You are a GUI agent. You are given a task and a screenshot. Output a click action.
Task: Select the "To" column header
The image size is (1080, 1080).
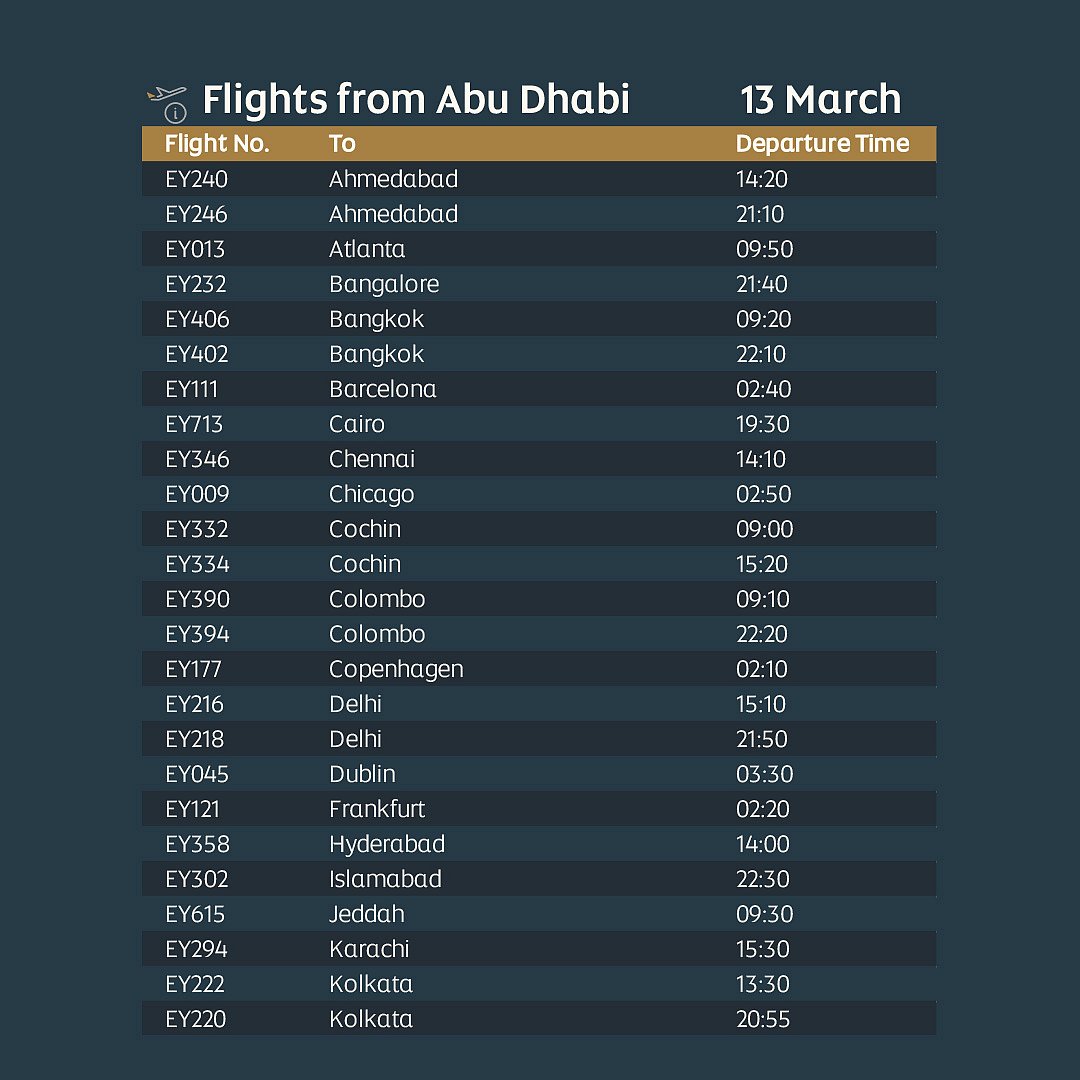coord(342,144)
